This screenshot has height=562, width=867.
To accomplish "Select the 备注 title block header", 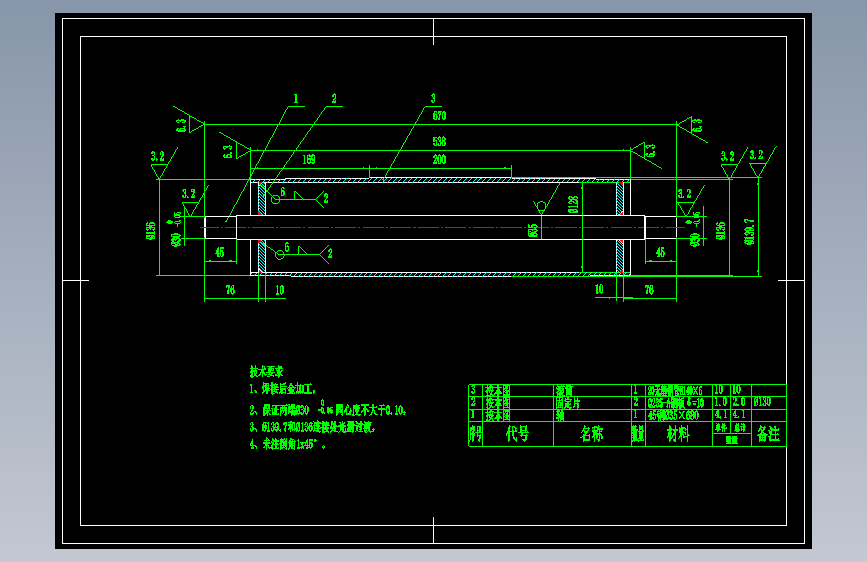I will pos(769,434).
